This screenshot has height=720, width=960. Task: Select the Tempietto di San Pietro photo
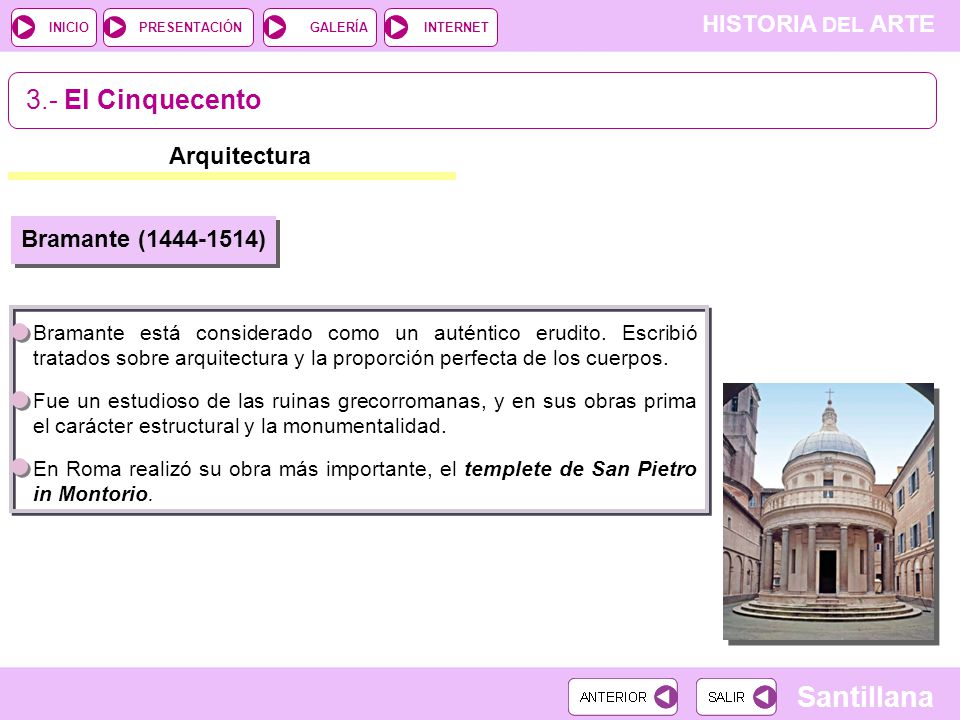point(829,511)
